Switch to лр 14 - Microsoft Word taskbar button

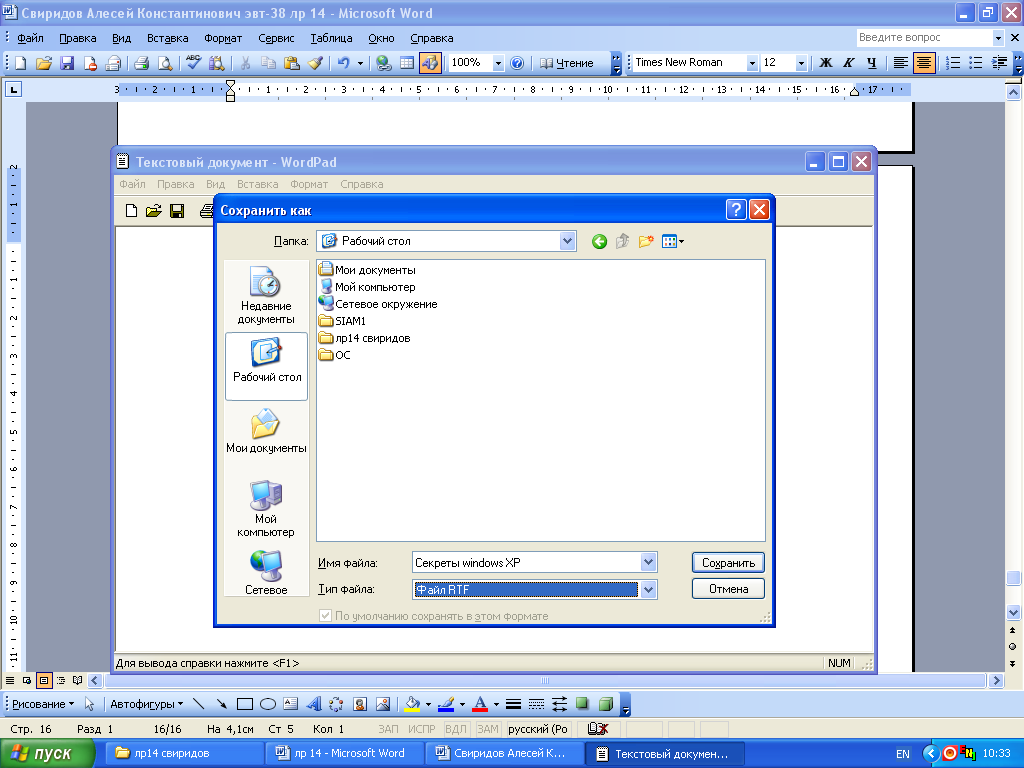[345, 753]
